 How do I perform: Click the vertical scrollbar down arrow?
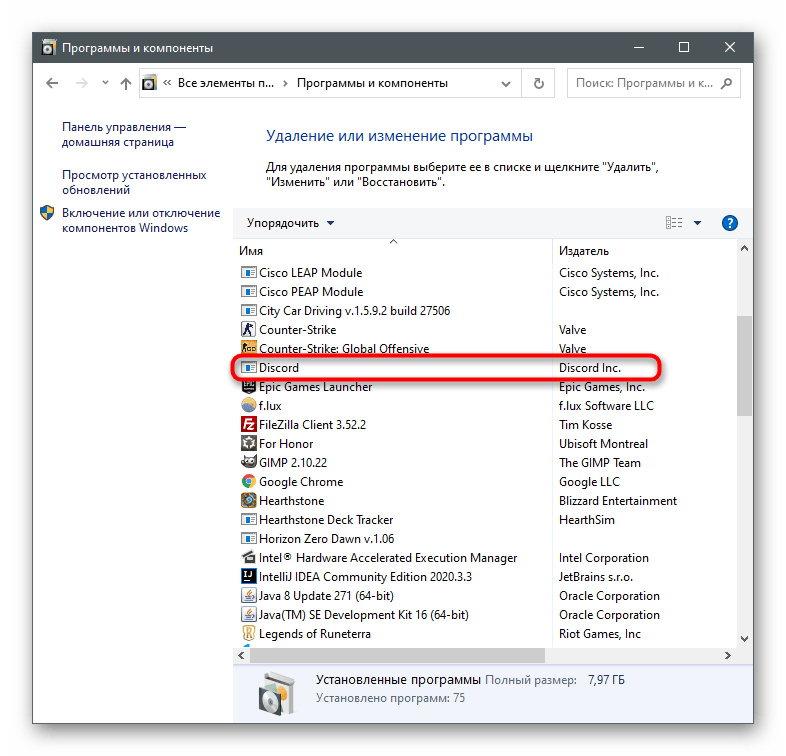coord(744,639)
